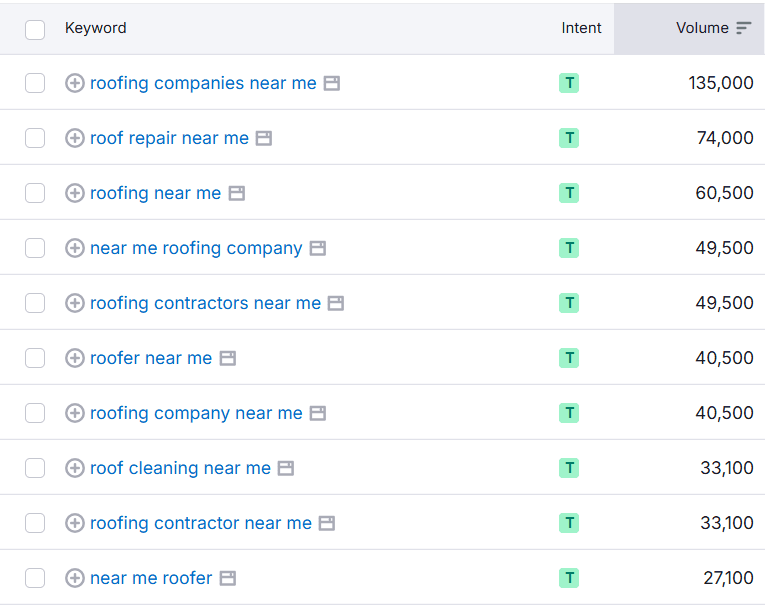Click the plus icon for roof cleaning near me
Image resolution: width=765 pixels, height=607 pixels.
75,468
